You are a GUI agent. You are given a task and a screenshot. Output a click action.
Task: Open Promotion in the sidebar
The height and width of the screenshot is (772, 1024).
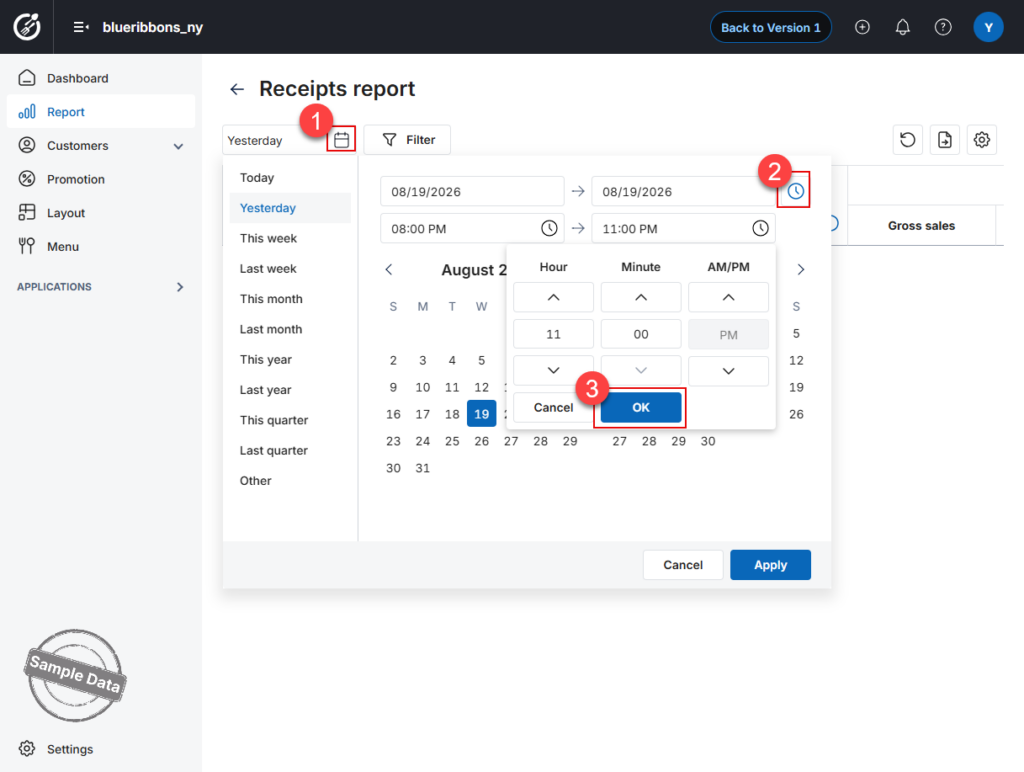[x=101, y=179]
